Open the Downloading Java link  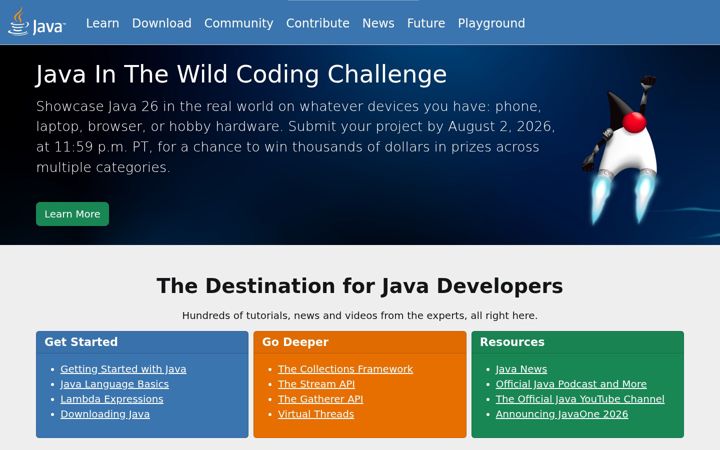tap(105, 414)
